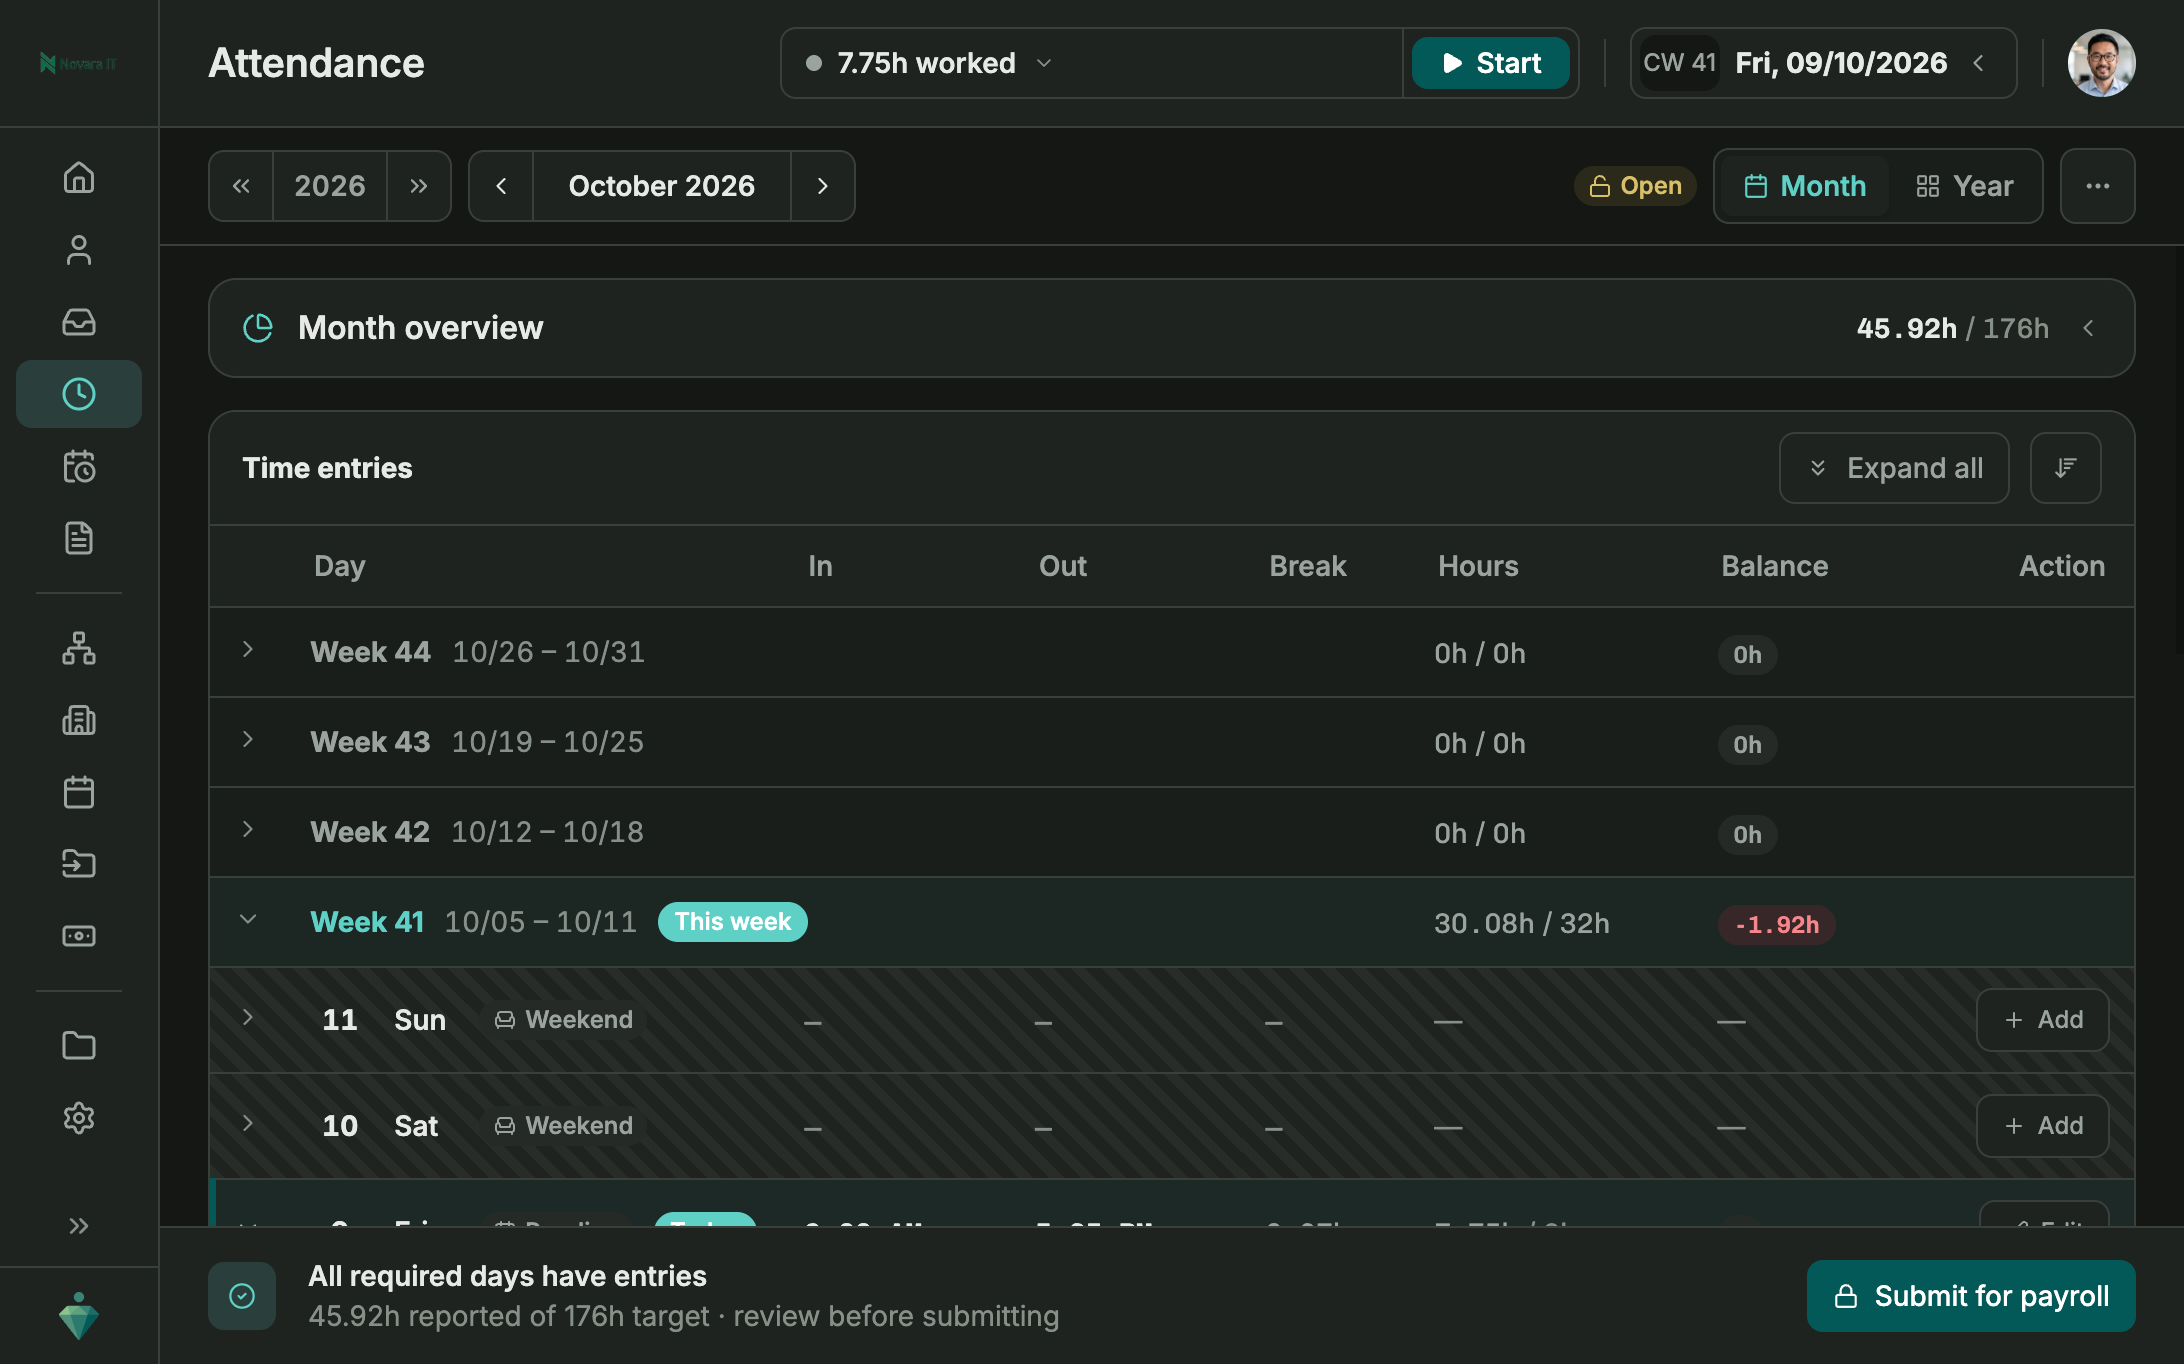Switch to Year view
Screen dimensions: 2184x1364
pyautogui.click(x=1965, y=186)
